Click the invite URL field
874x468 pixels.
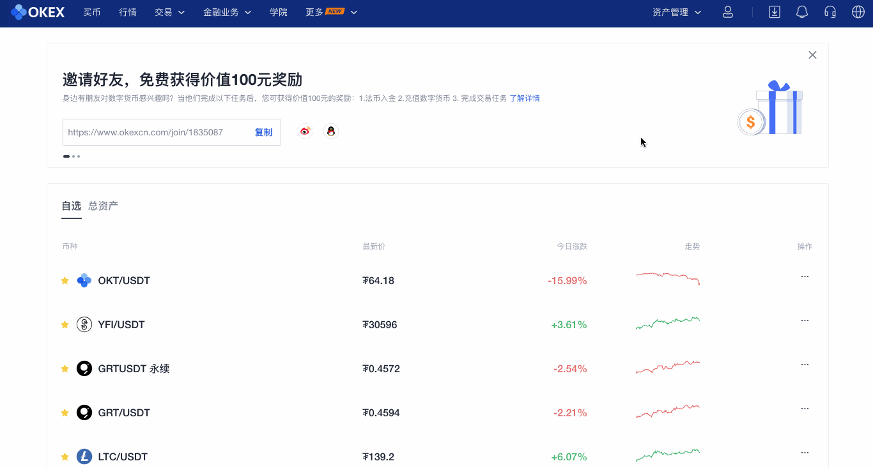click(x=171, y=132)
